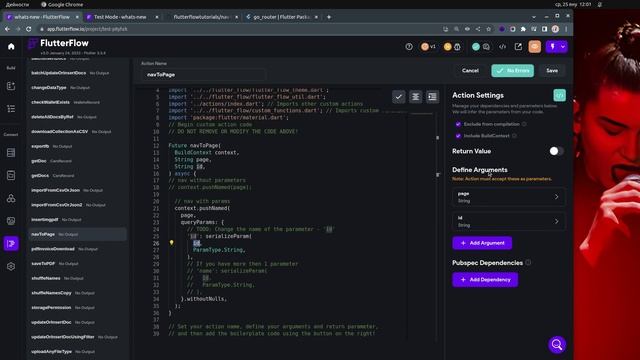
Task: Click the format code alignment icon
Action: [416, 97]
